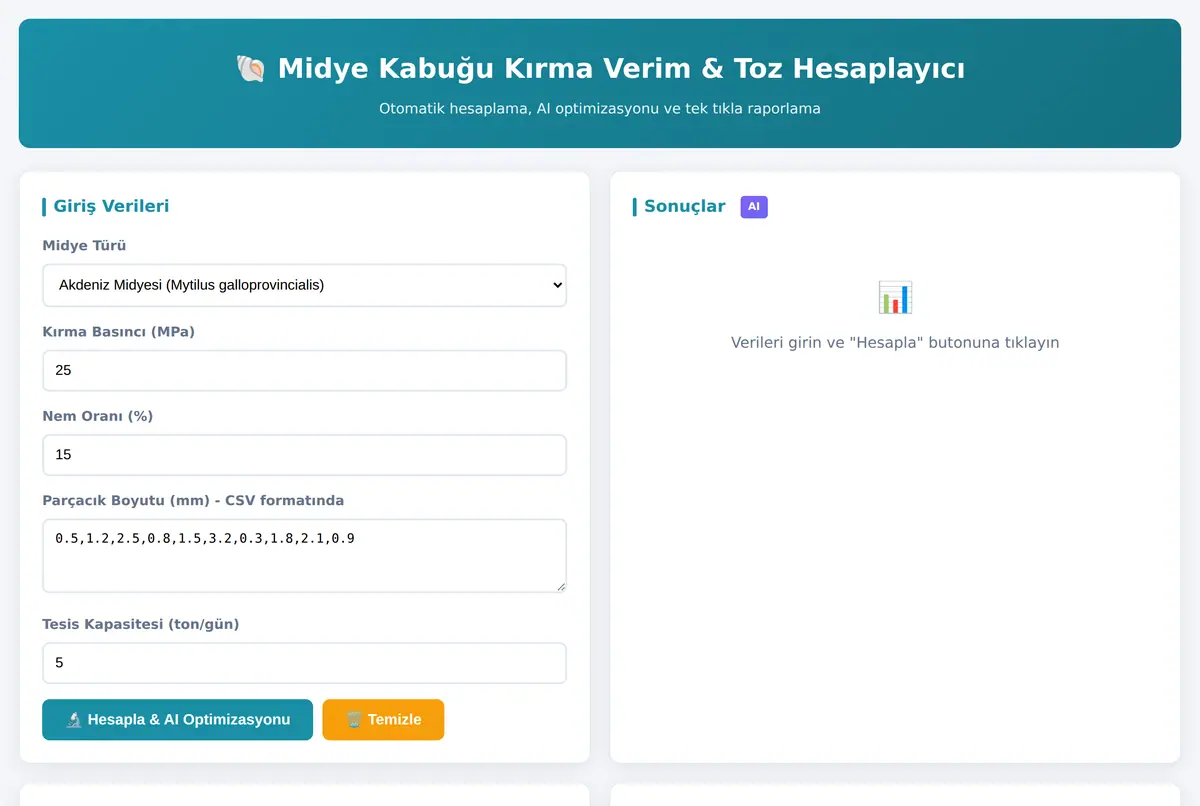Click the Parçacık Boyutu CSV textarea

coord(304,556)
